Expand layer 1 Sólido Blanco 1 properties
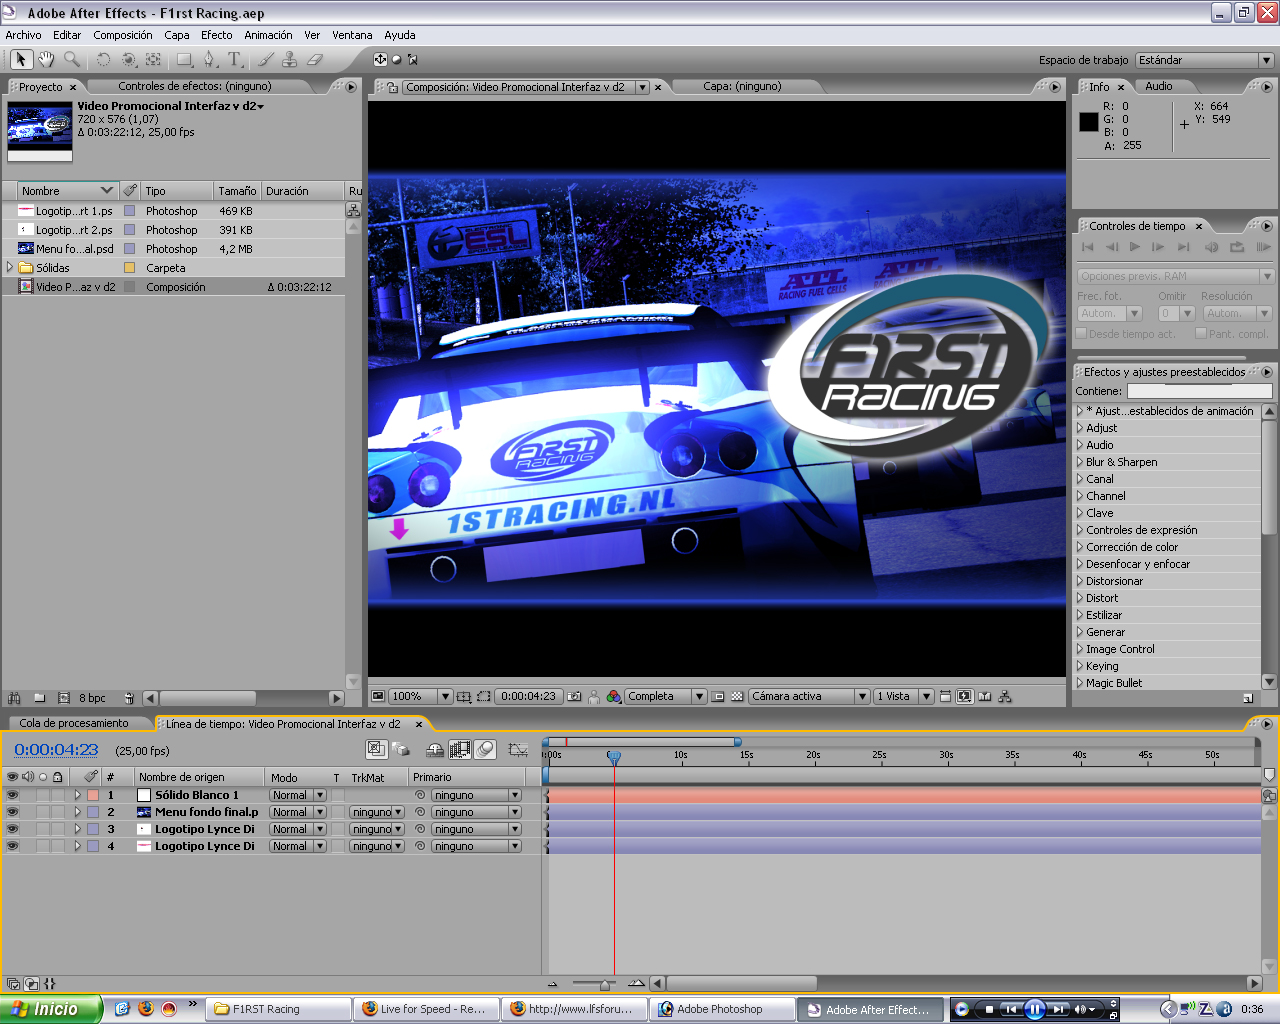The width and height of the screenshot is (1280, 1024). [78, 795]
